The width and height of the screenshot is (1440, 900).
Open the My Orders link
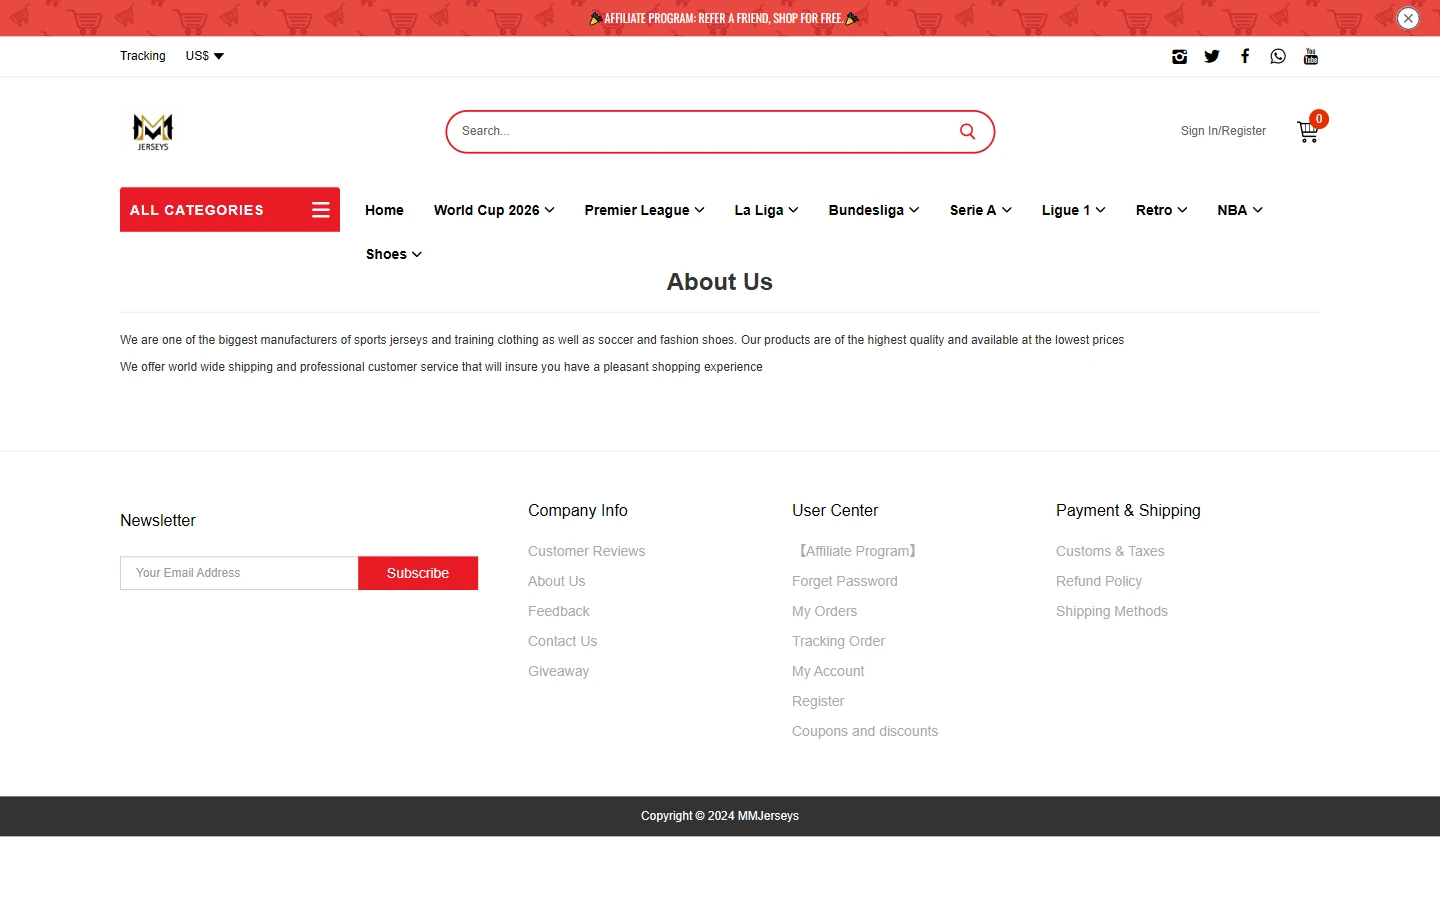(825, 611)
